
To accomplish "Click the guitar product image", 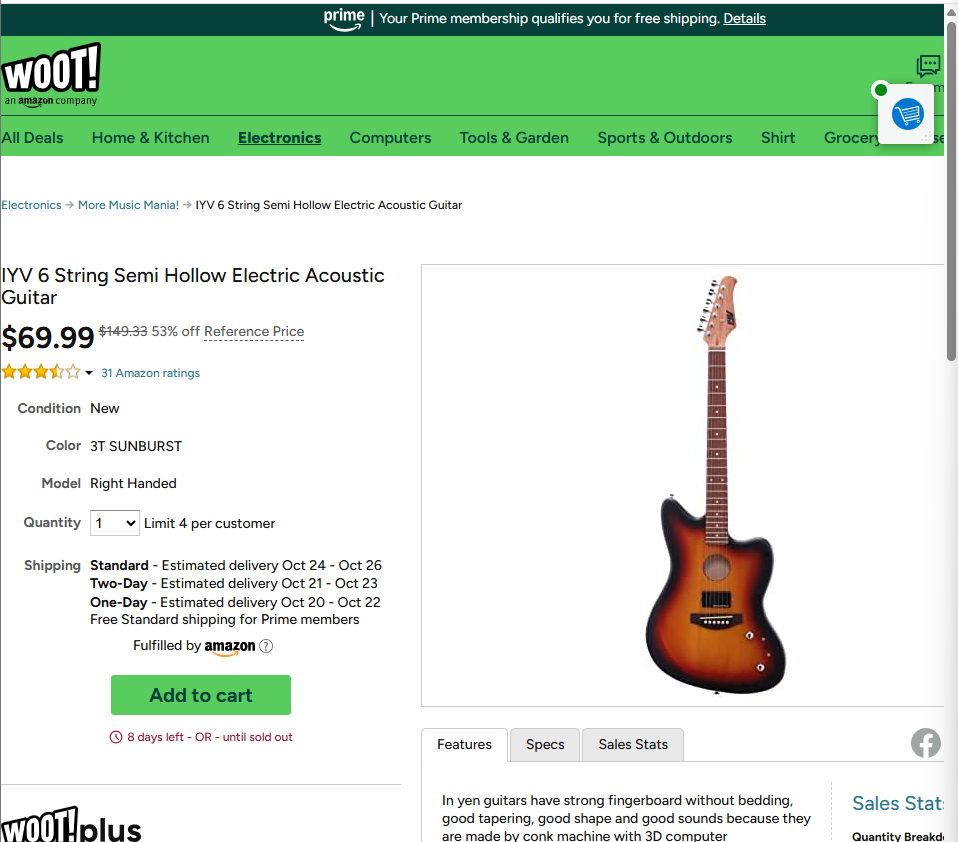I will coord(715,486).
